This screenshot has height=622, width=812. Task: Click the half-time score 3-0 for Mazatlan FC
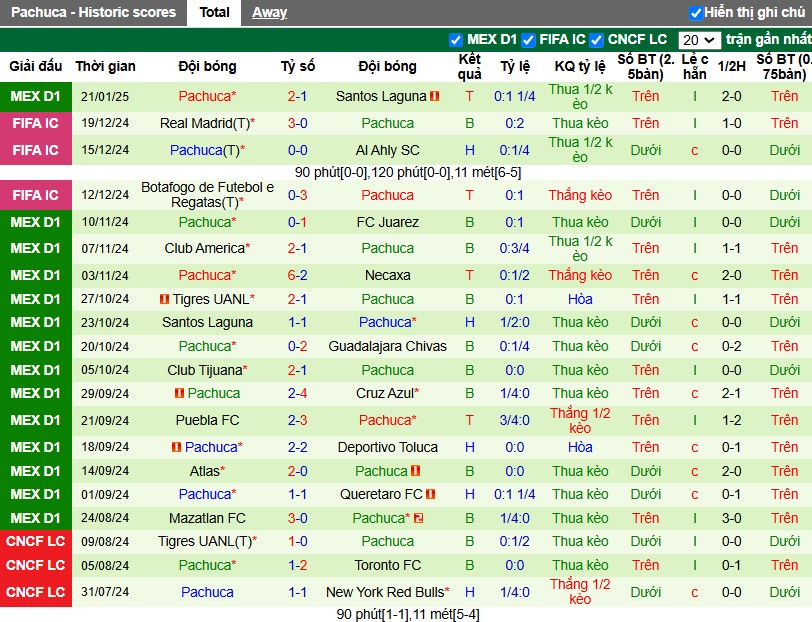coord(731,518)
